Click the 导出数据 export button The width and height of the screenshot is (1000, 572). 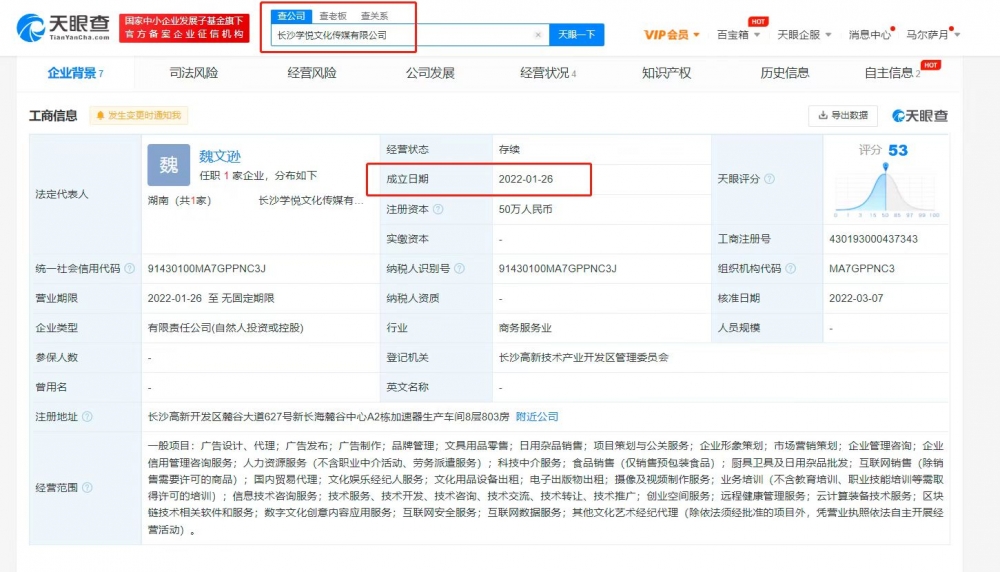point(842,115)
